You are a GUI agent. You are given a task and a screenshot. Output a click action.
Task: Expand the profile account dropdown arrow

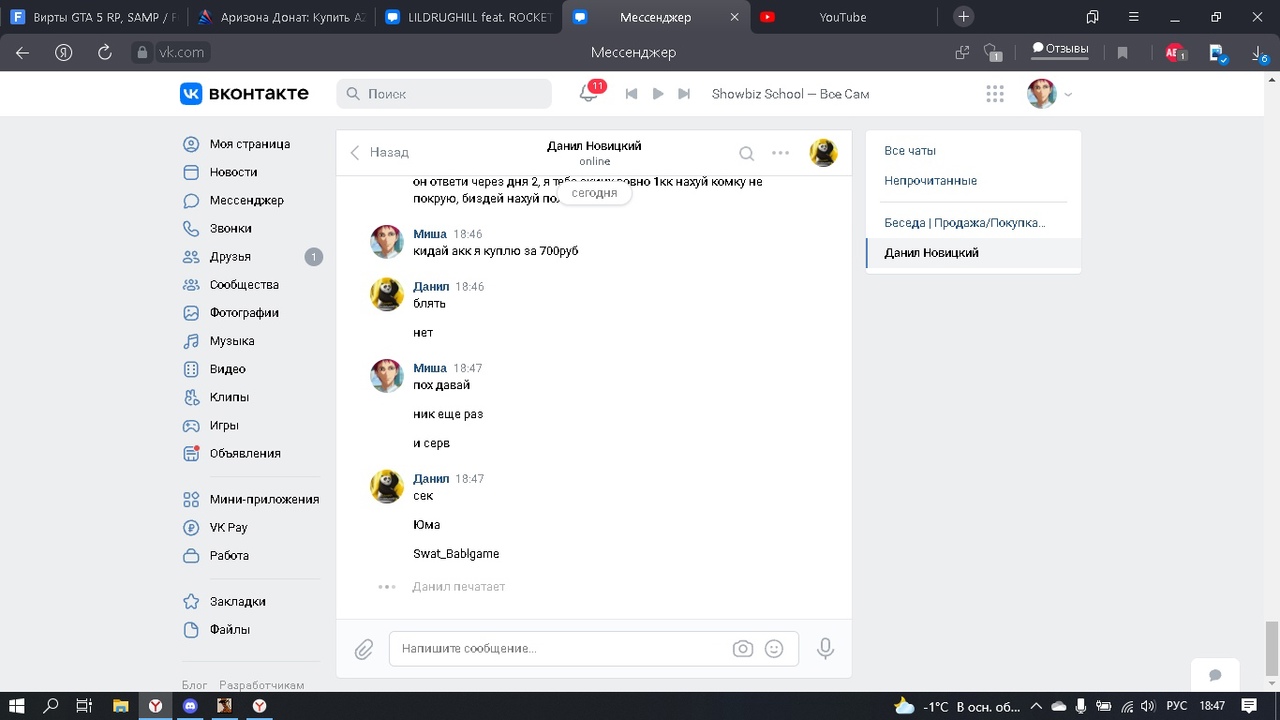click(x=1068, y=94)
